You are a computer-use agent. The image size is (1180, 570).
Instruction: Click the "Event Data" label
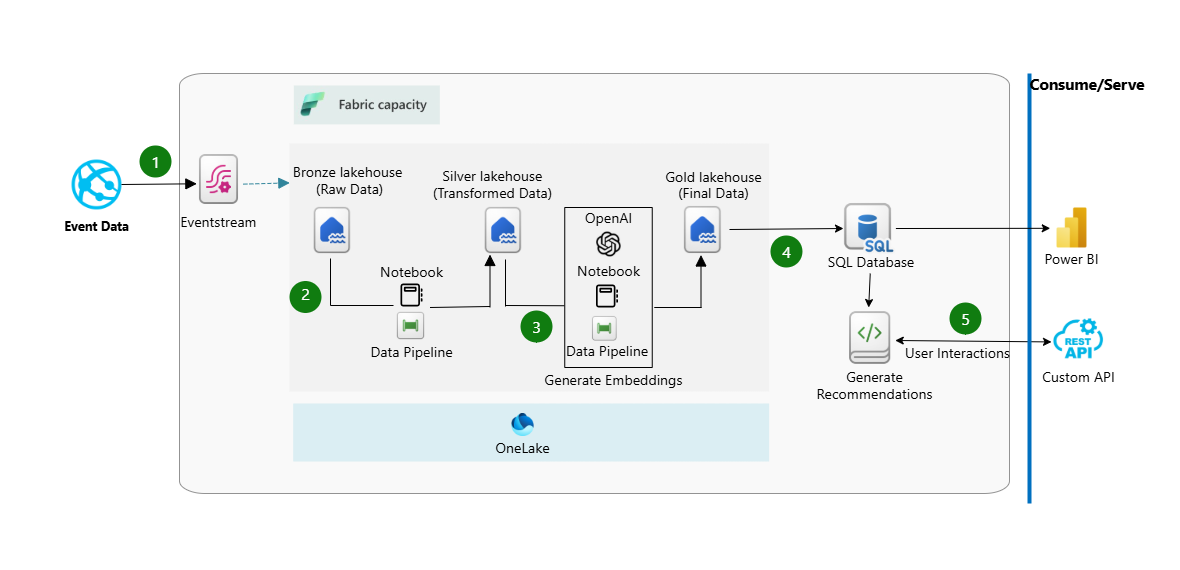(96, 226)
